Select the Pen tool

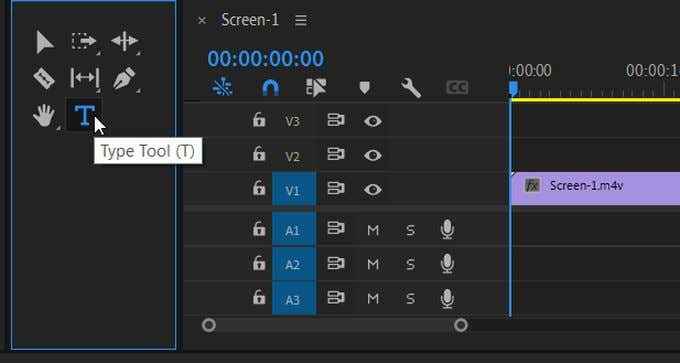click(124, 78)
